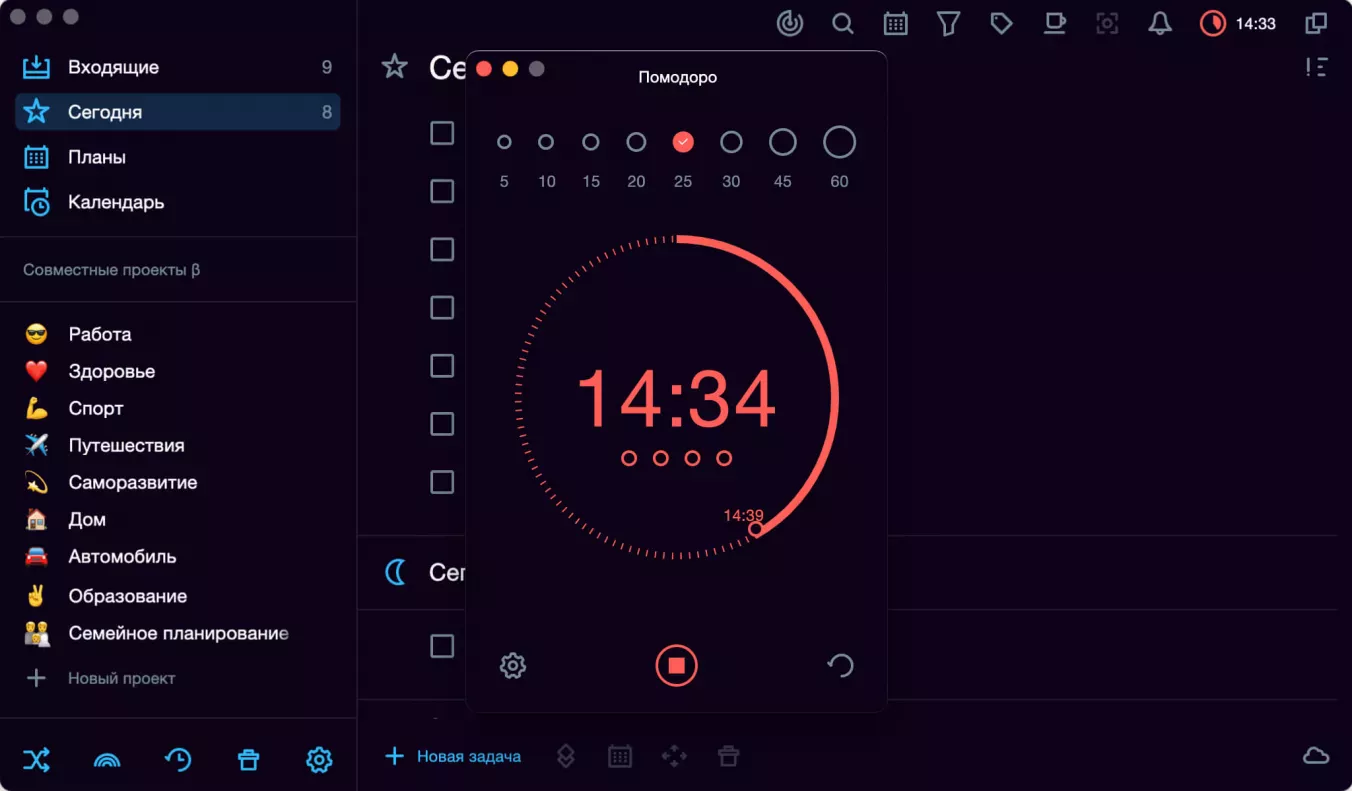Open the trash icon in sidebar bottom bar
This screenshot has height=791, width=1352.
point(248,760)
